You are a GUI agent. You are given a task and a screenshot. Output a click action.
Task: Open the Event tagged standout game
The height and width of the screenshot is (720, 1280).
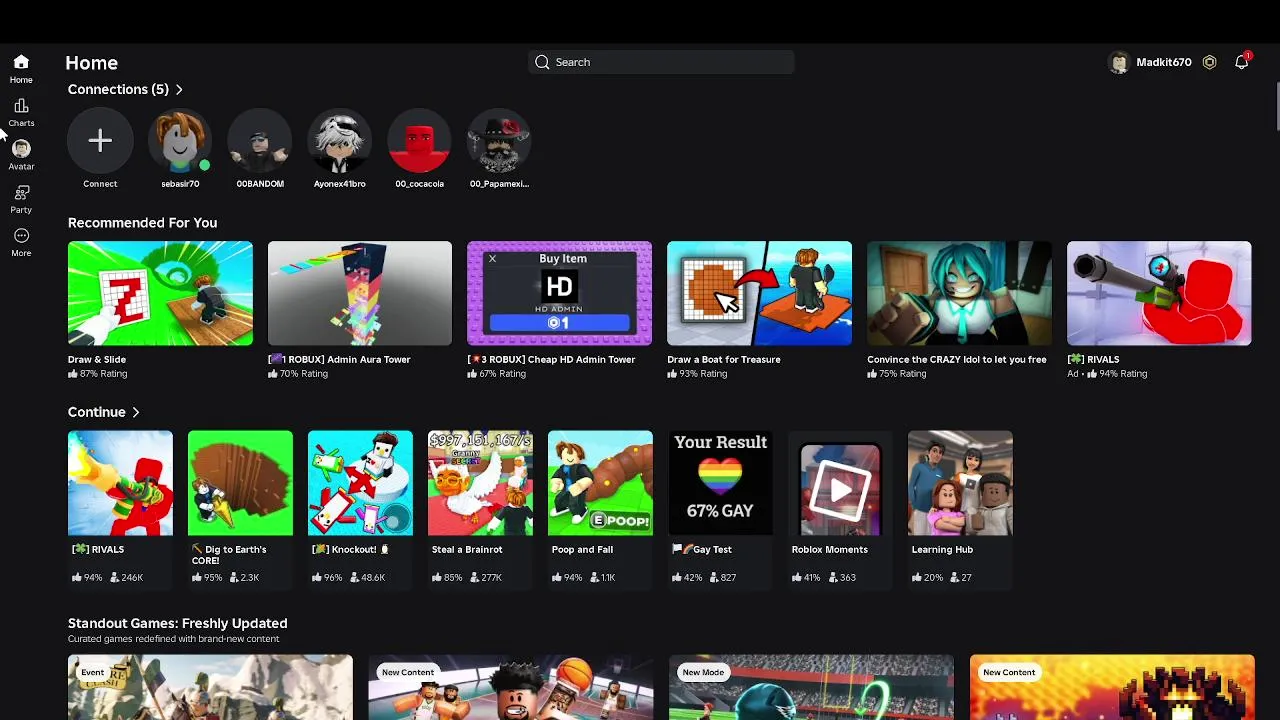[x=210, y=687]
